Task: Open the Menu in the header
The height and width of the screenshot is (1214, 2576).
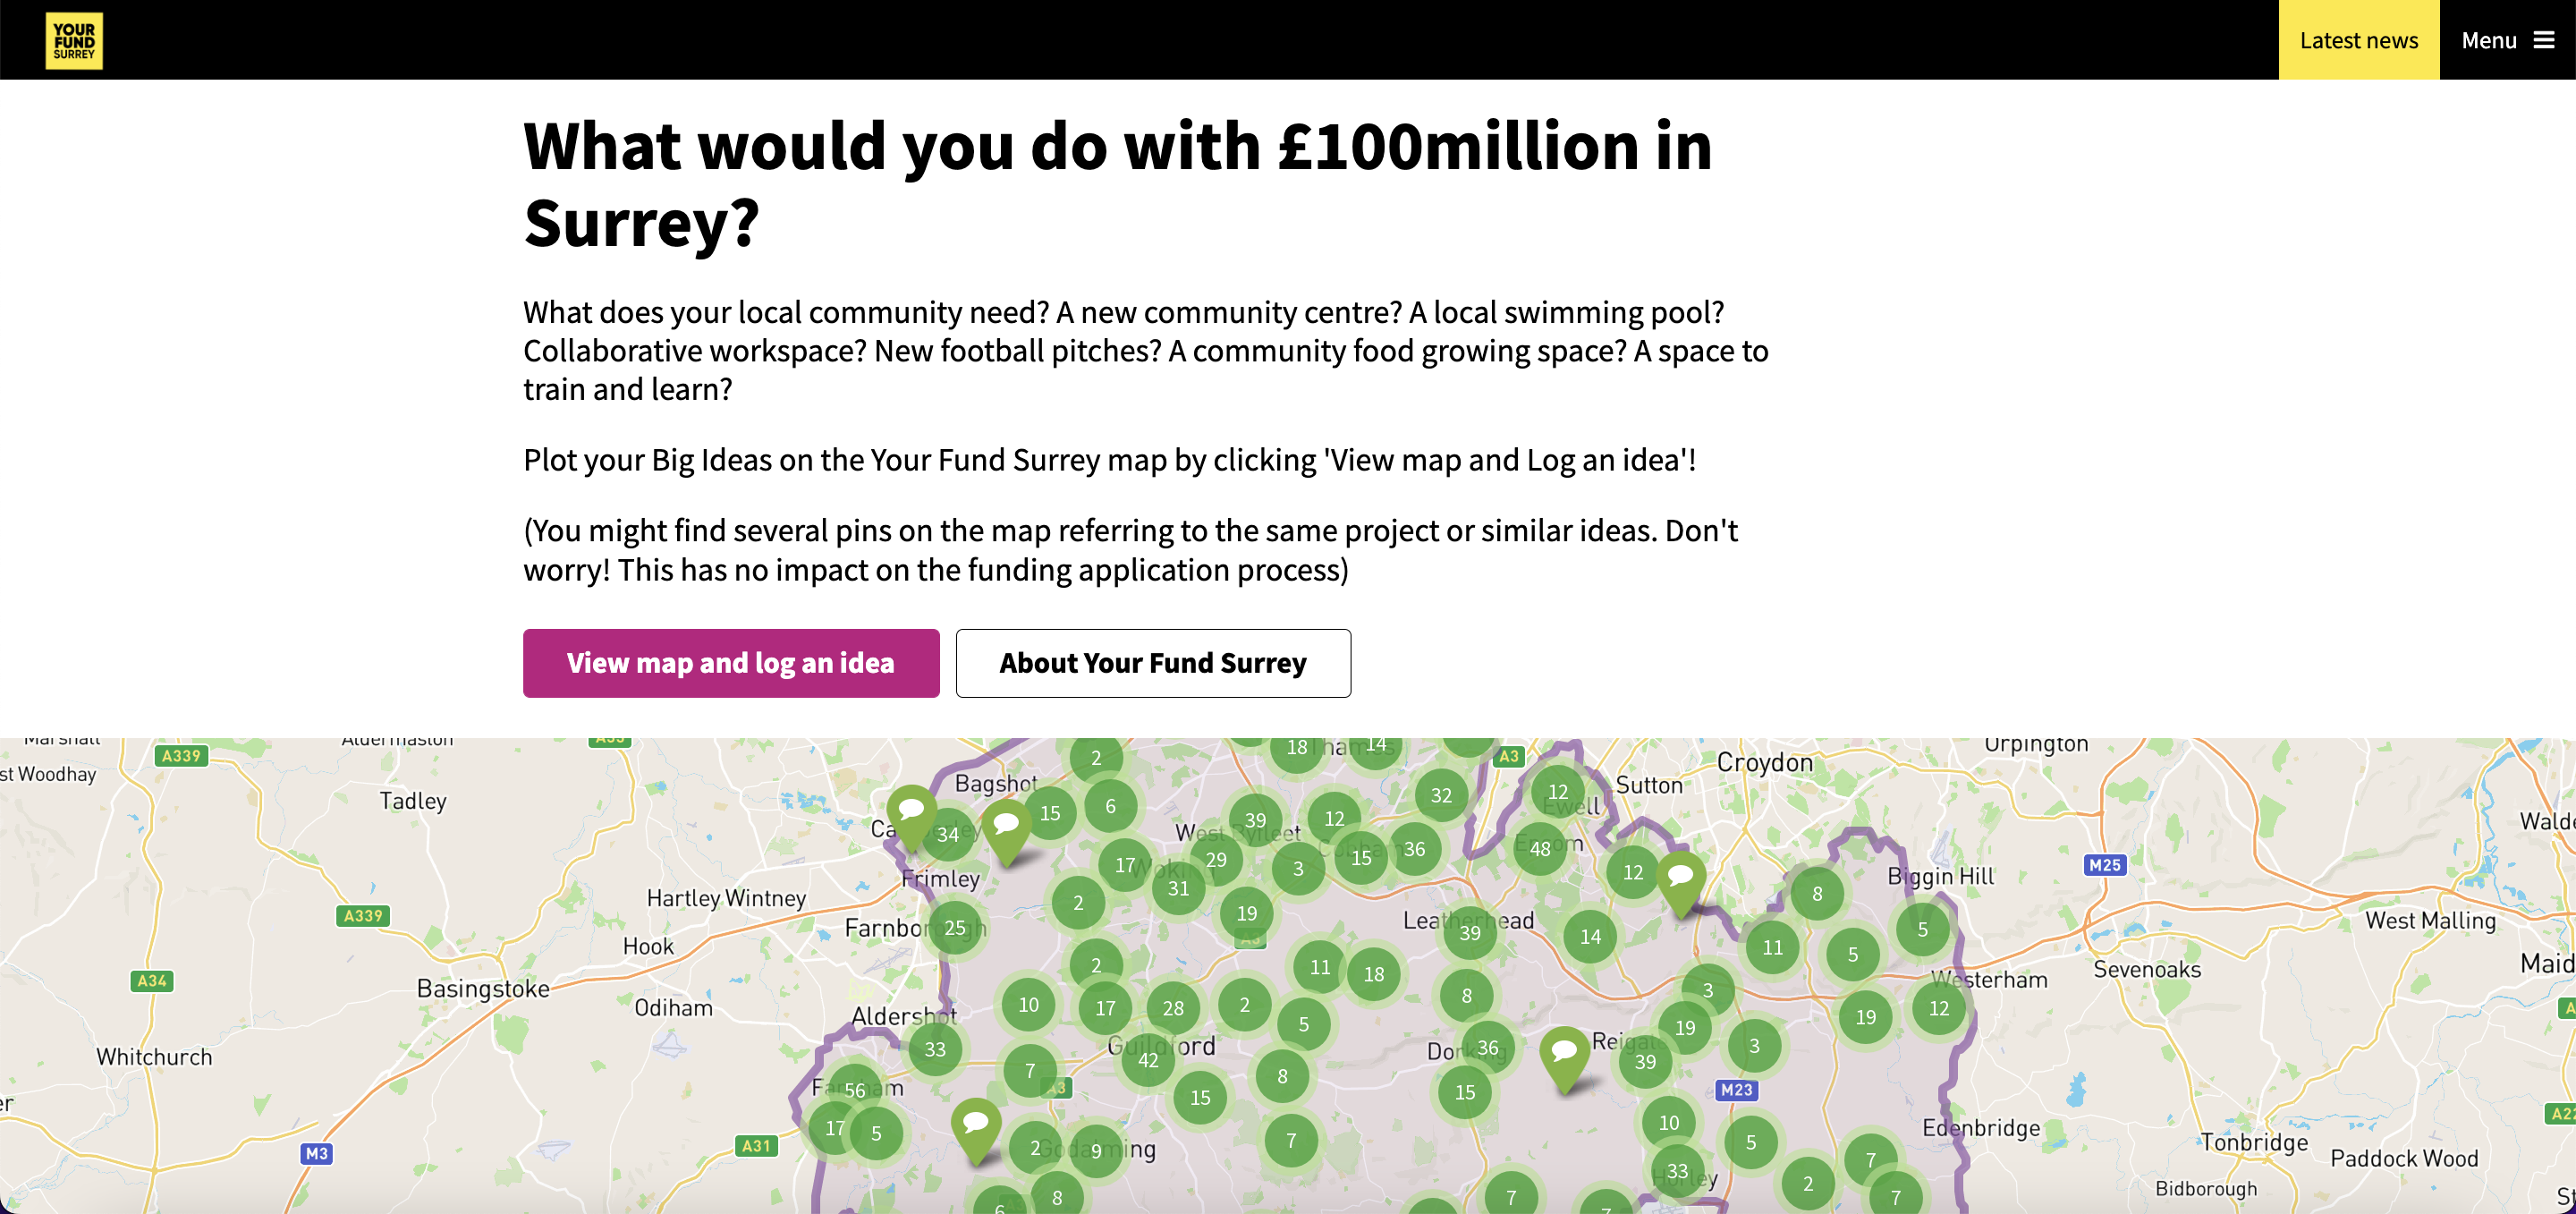Action: [2507, 40]
